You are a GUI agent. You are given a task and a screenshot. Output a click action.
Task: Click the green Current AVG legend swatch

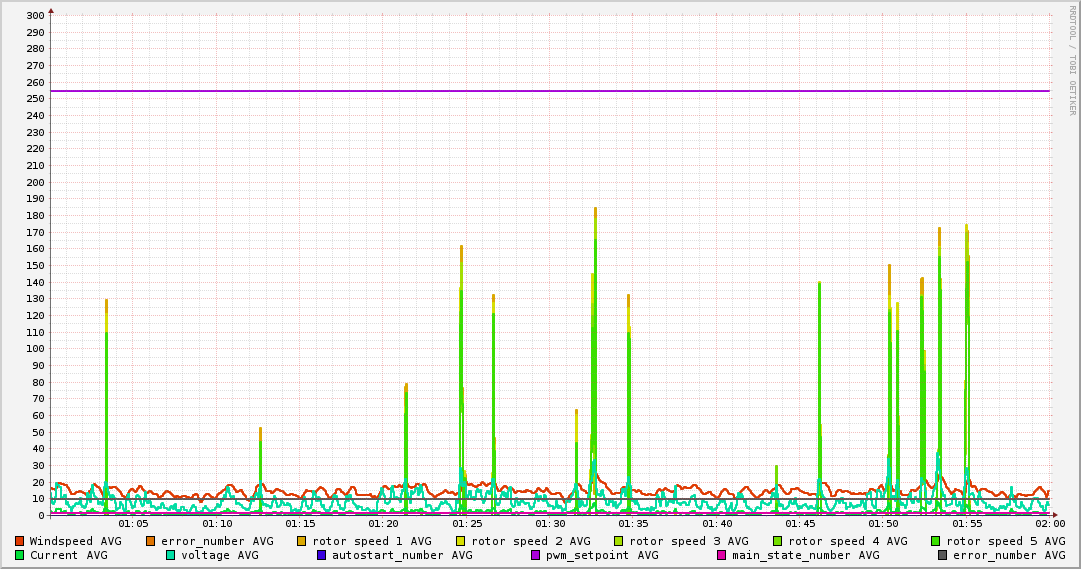pos(19,555)
